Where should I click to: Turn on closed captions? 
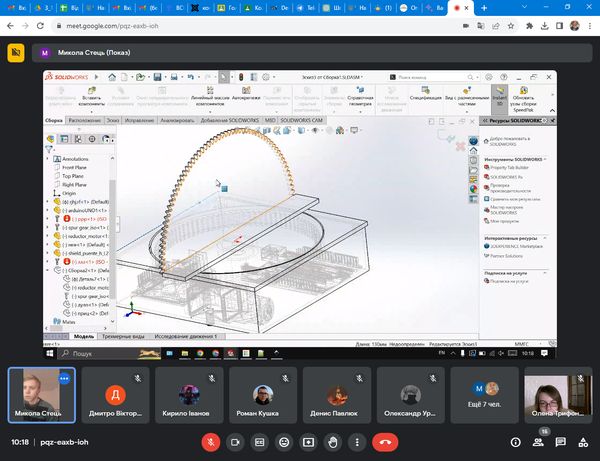coord(260,440)
